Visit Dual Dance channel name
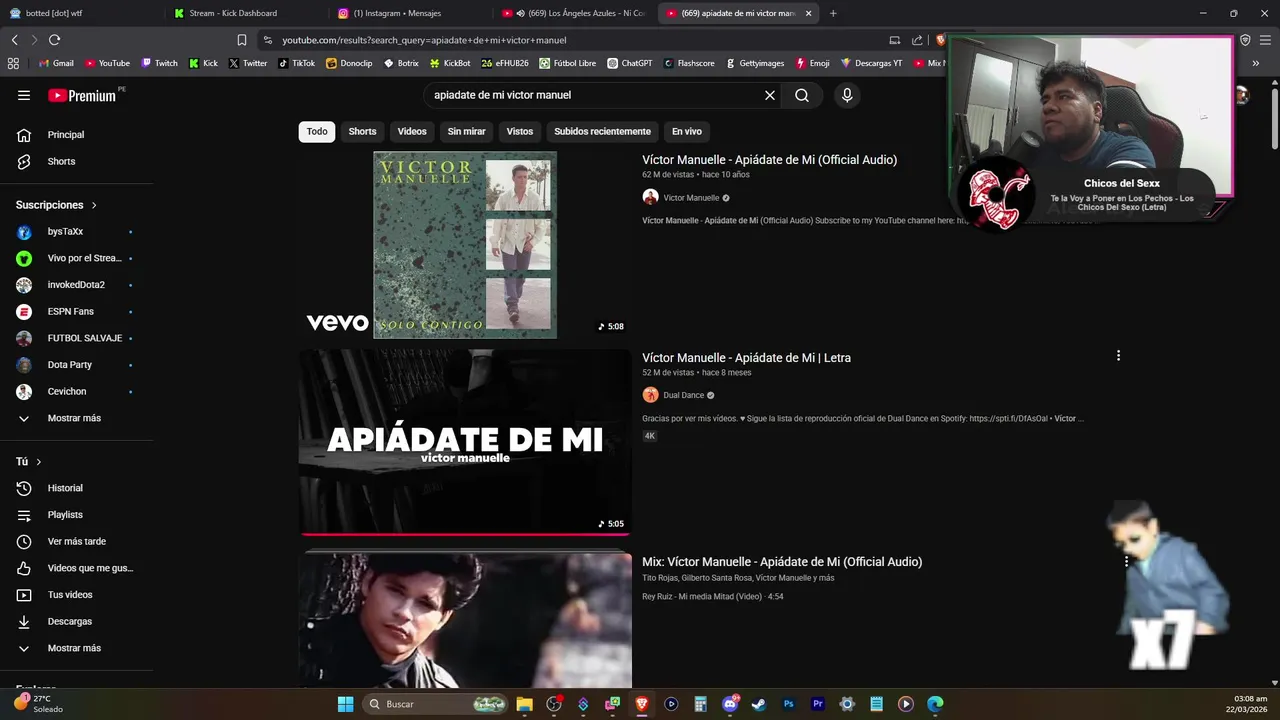 coord(684,395)
